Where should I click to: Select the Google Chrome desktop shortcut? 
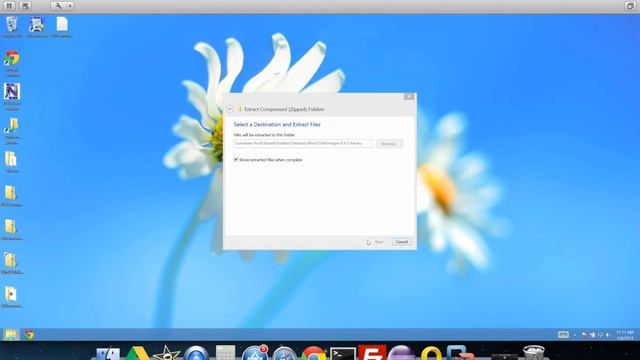pos(12,64)
